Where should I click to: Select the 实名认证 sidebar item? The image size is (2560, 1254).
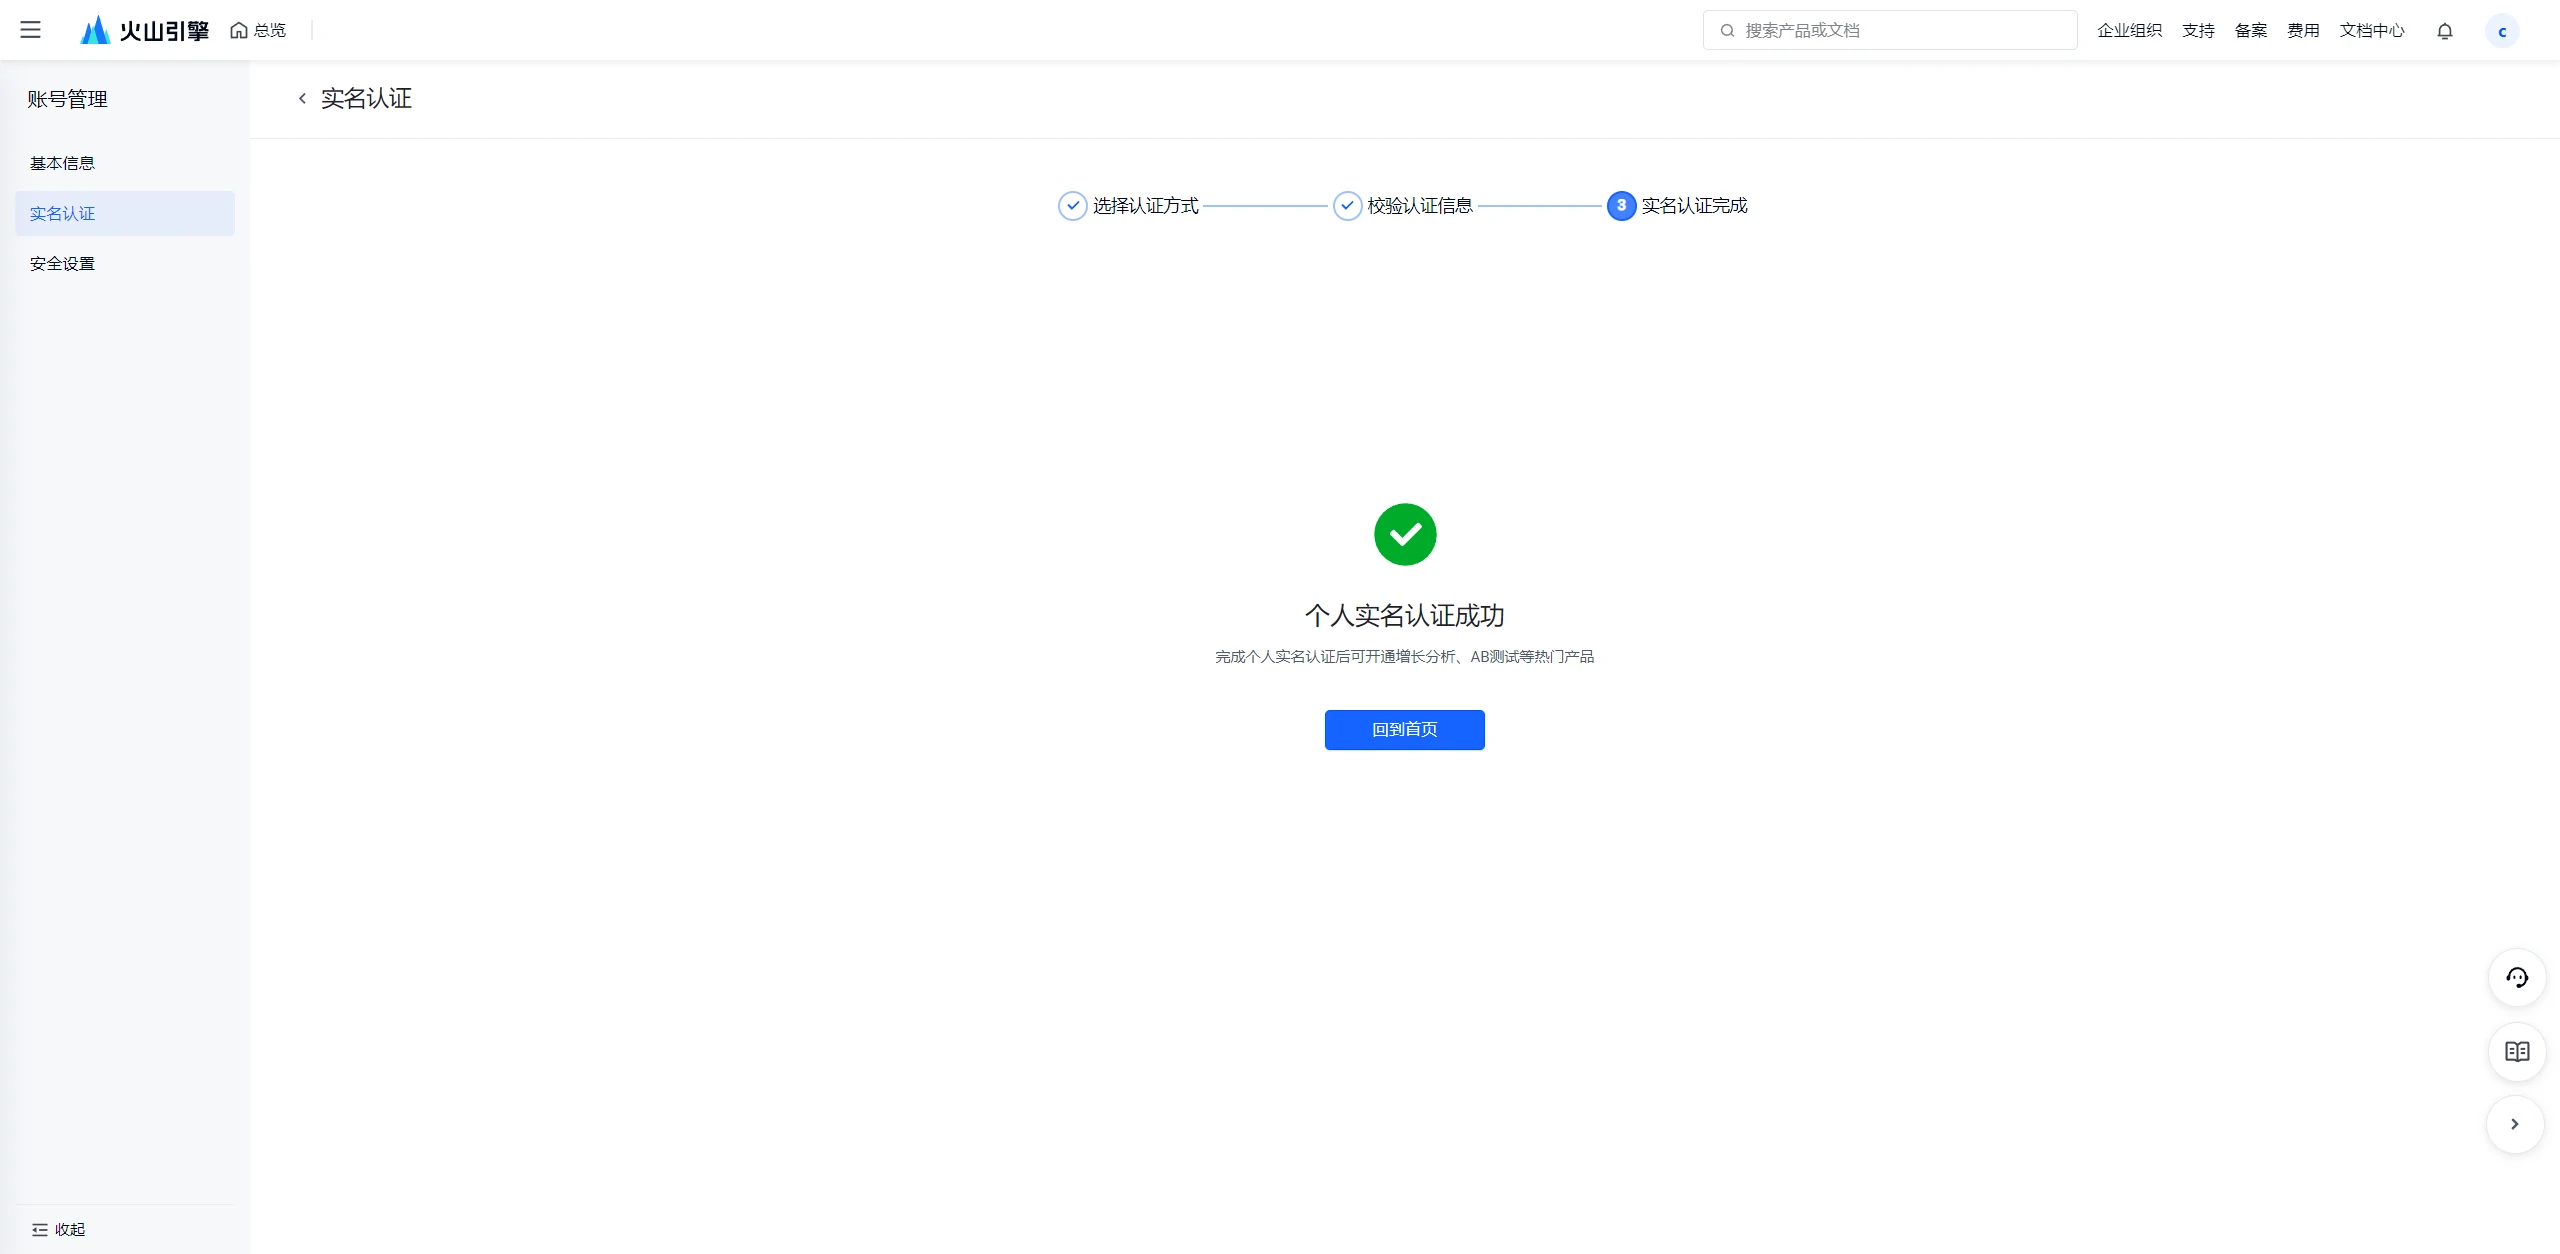[62, 213]
